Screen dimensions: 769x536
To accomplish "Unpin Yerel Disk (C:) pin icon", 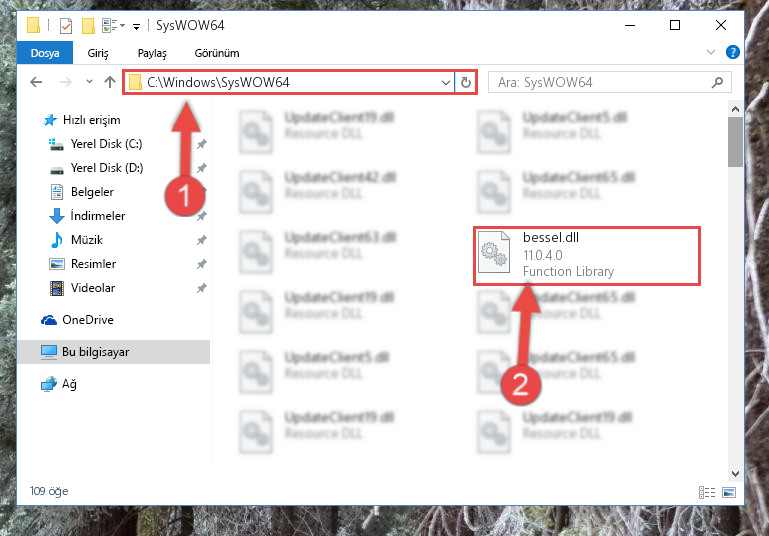I will coord(202,144).
